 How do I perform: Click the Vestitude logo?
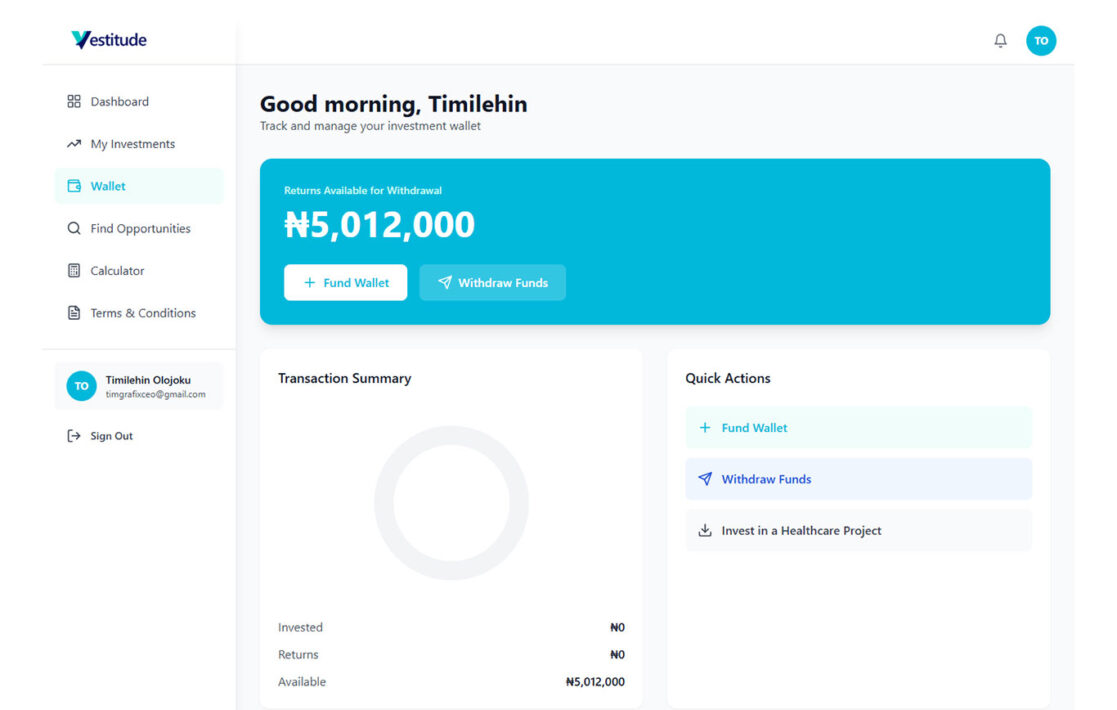click(106, 39)
